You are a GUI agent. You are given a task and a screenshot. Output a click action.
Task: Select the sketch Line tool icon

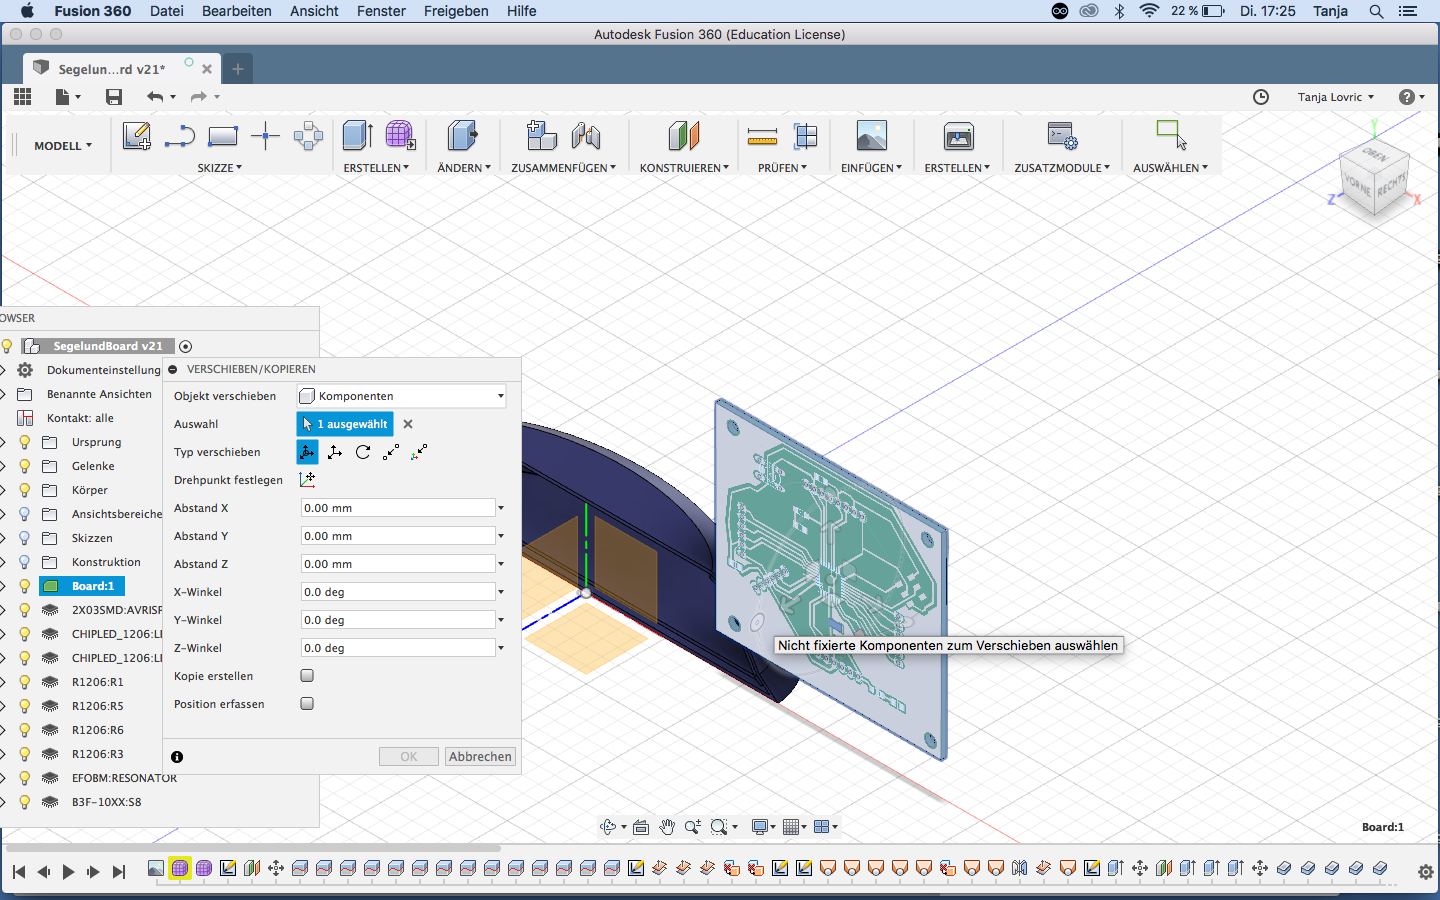click(x=179, y=136)
